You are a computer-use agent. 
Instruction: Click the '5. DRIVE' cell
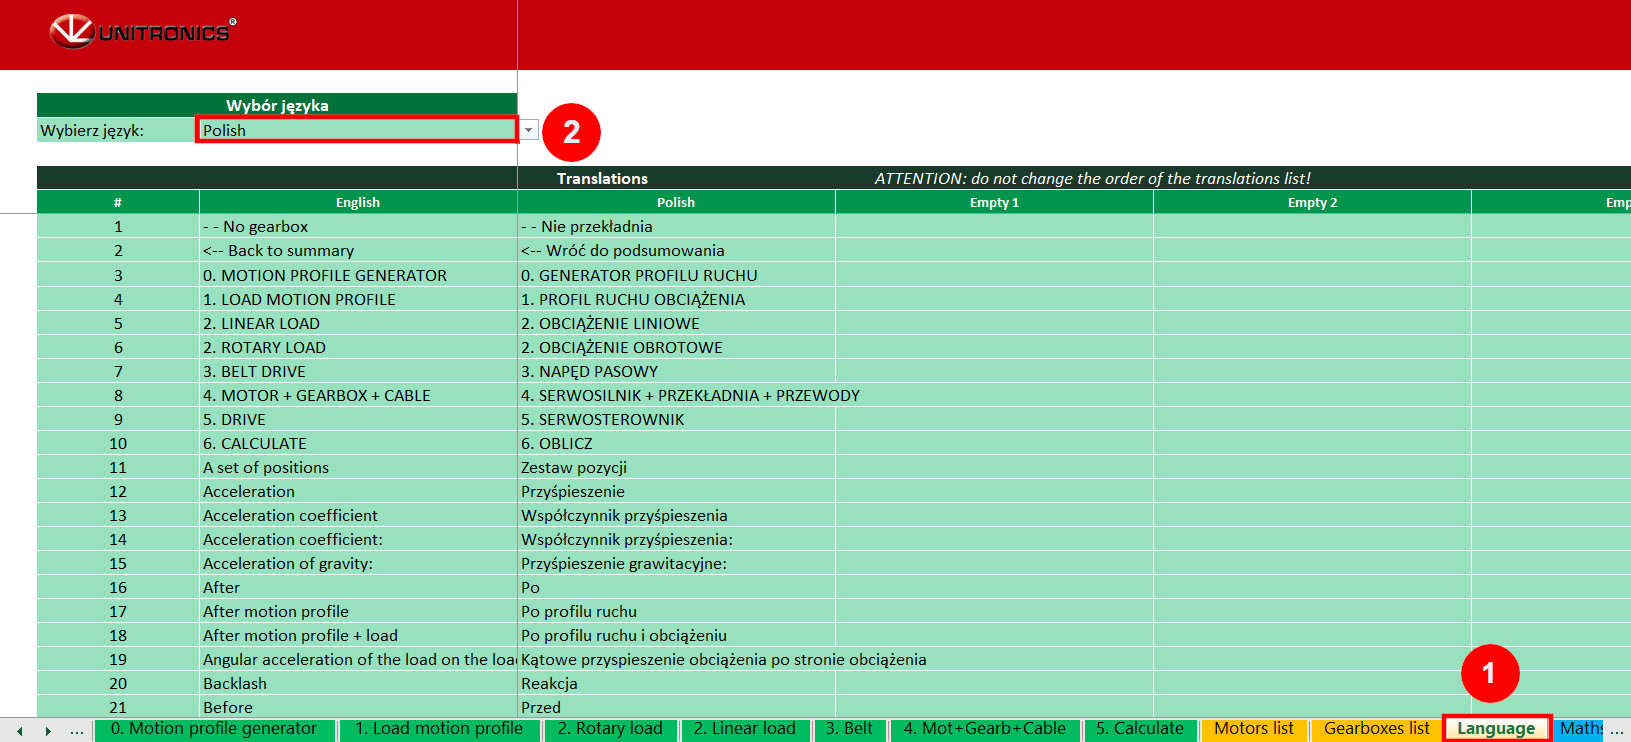358,419
